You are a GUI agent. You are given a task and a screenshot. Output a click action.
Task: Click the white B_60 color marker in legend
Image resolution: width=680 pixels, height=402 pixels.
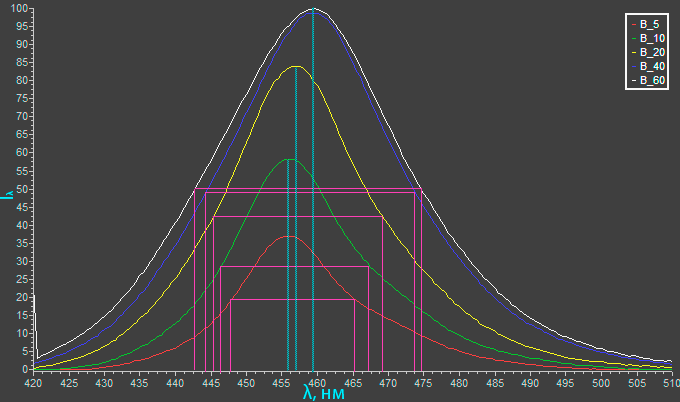click(x=633, y=80)
